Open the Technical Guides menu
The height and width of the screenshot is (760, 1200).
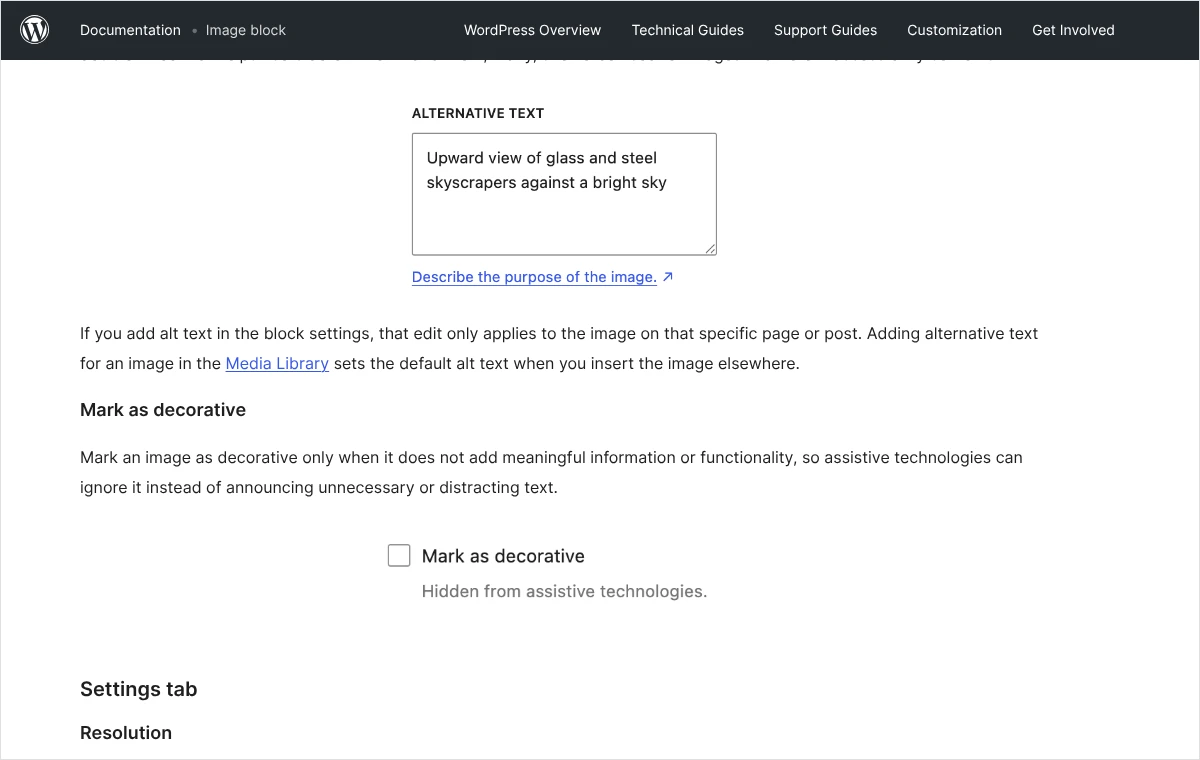pos(688,30)
